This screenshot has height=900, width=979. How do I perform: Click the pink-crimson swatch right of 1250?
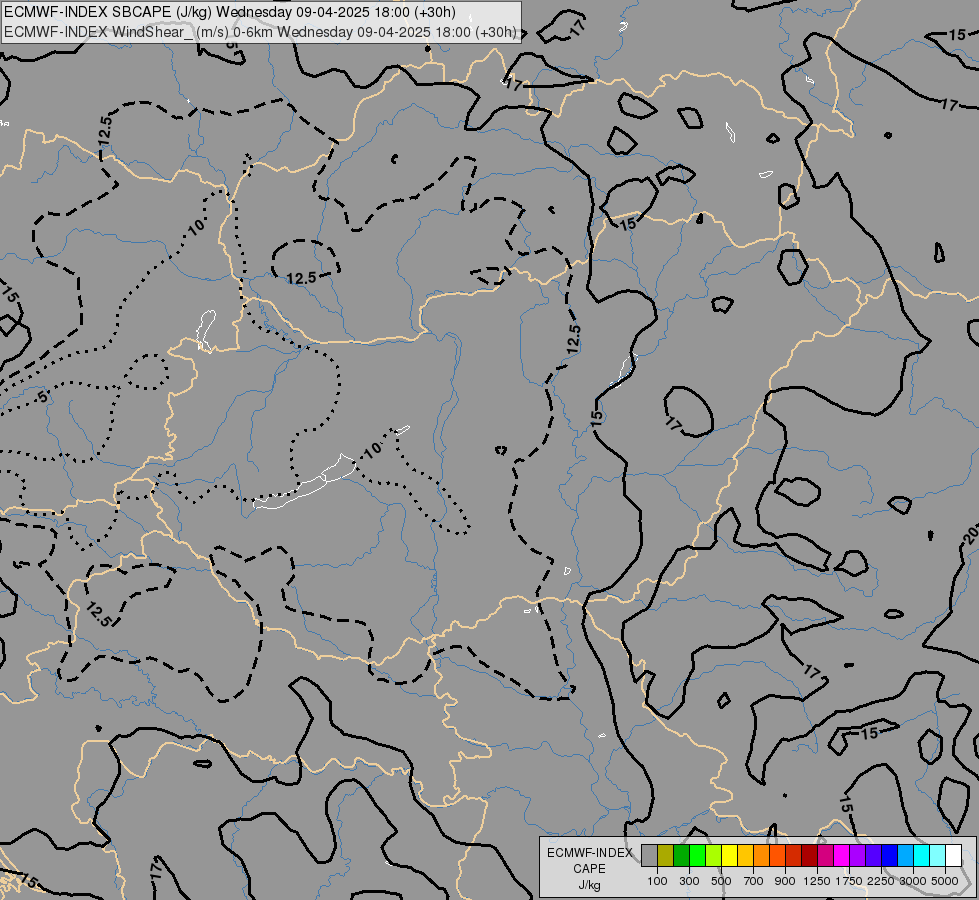click(x=825, y=856)
